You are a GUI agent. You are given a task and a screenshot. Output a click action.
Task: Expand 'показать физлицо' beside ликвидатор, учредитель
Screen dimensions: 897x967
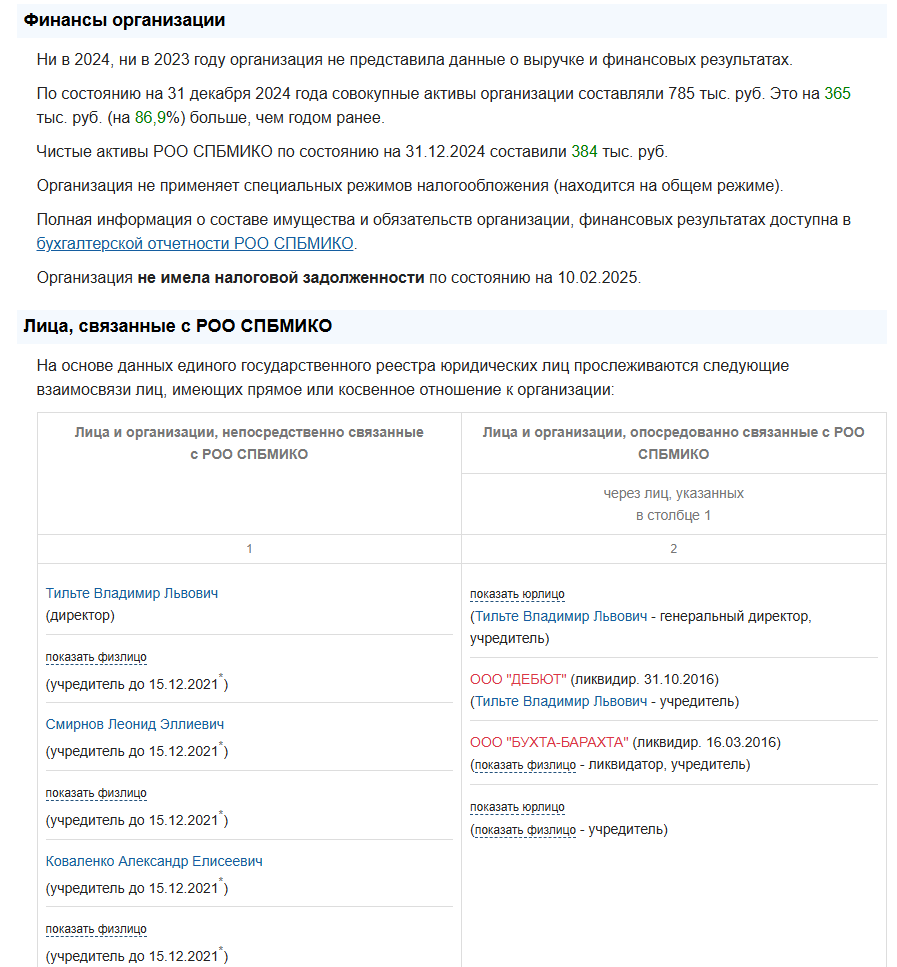pos(525,765)
